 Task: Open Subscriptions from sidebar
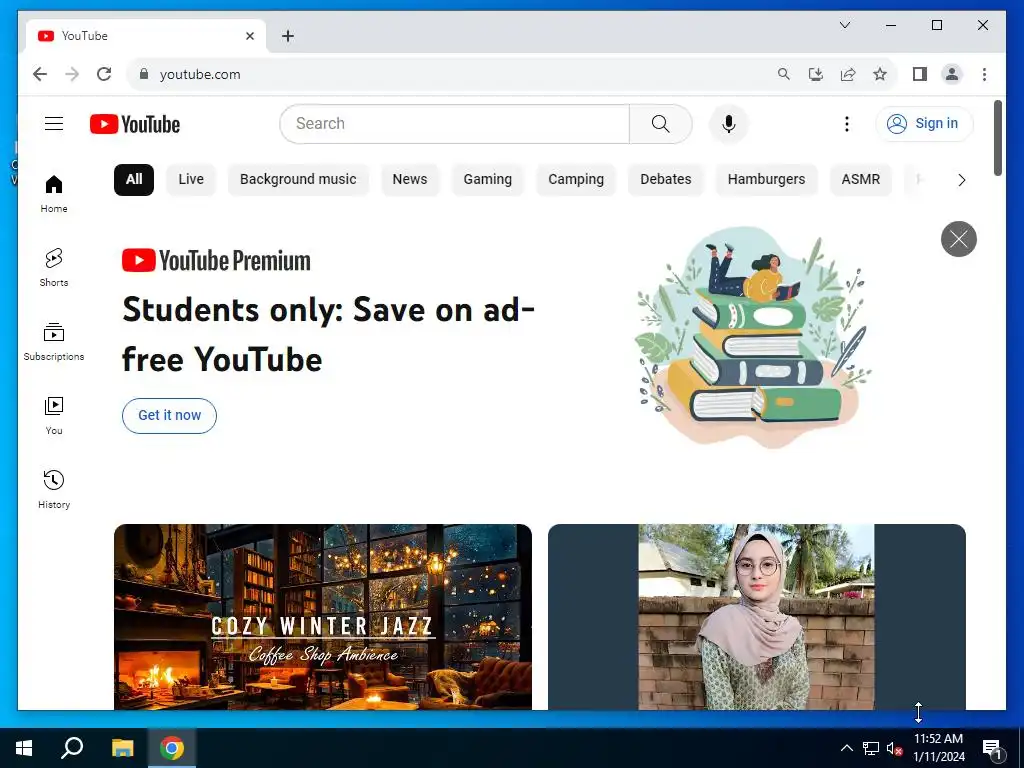[54, 342]
